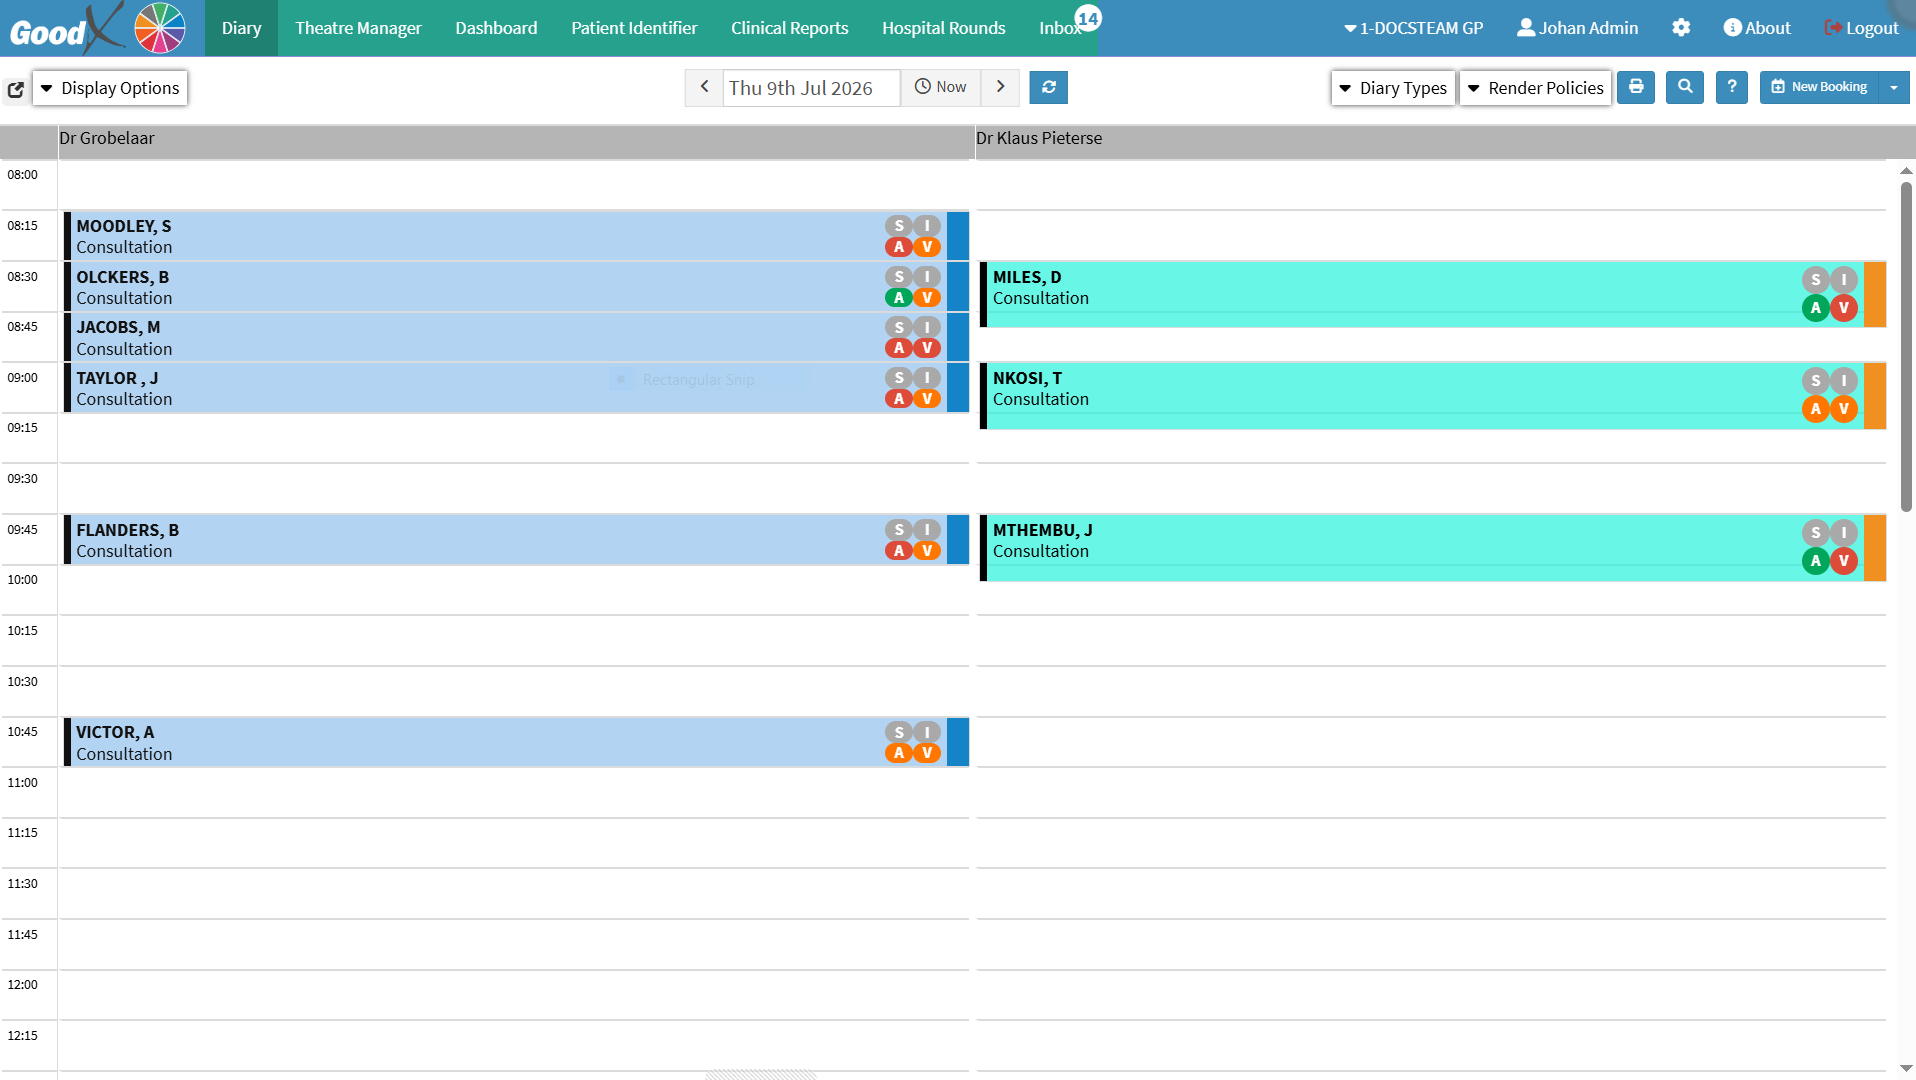
Task: Switch to the Diary tab
Action: click(x=241, y=28)
